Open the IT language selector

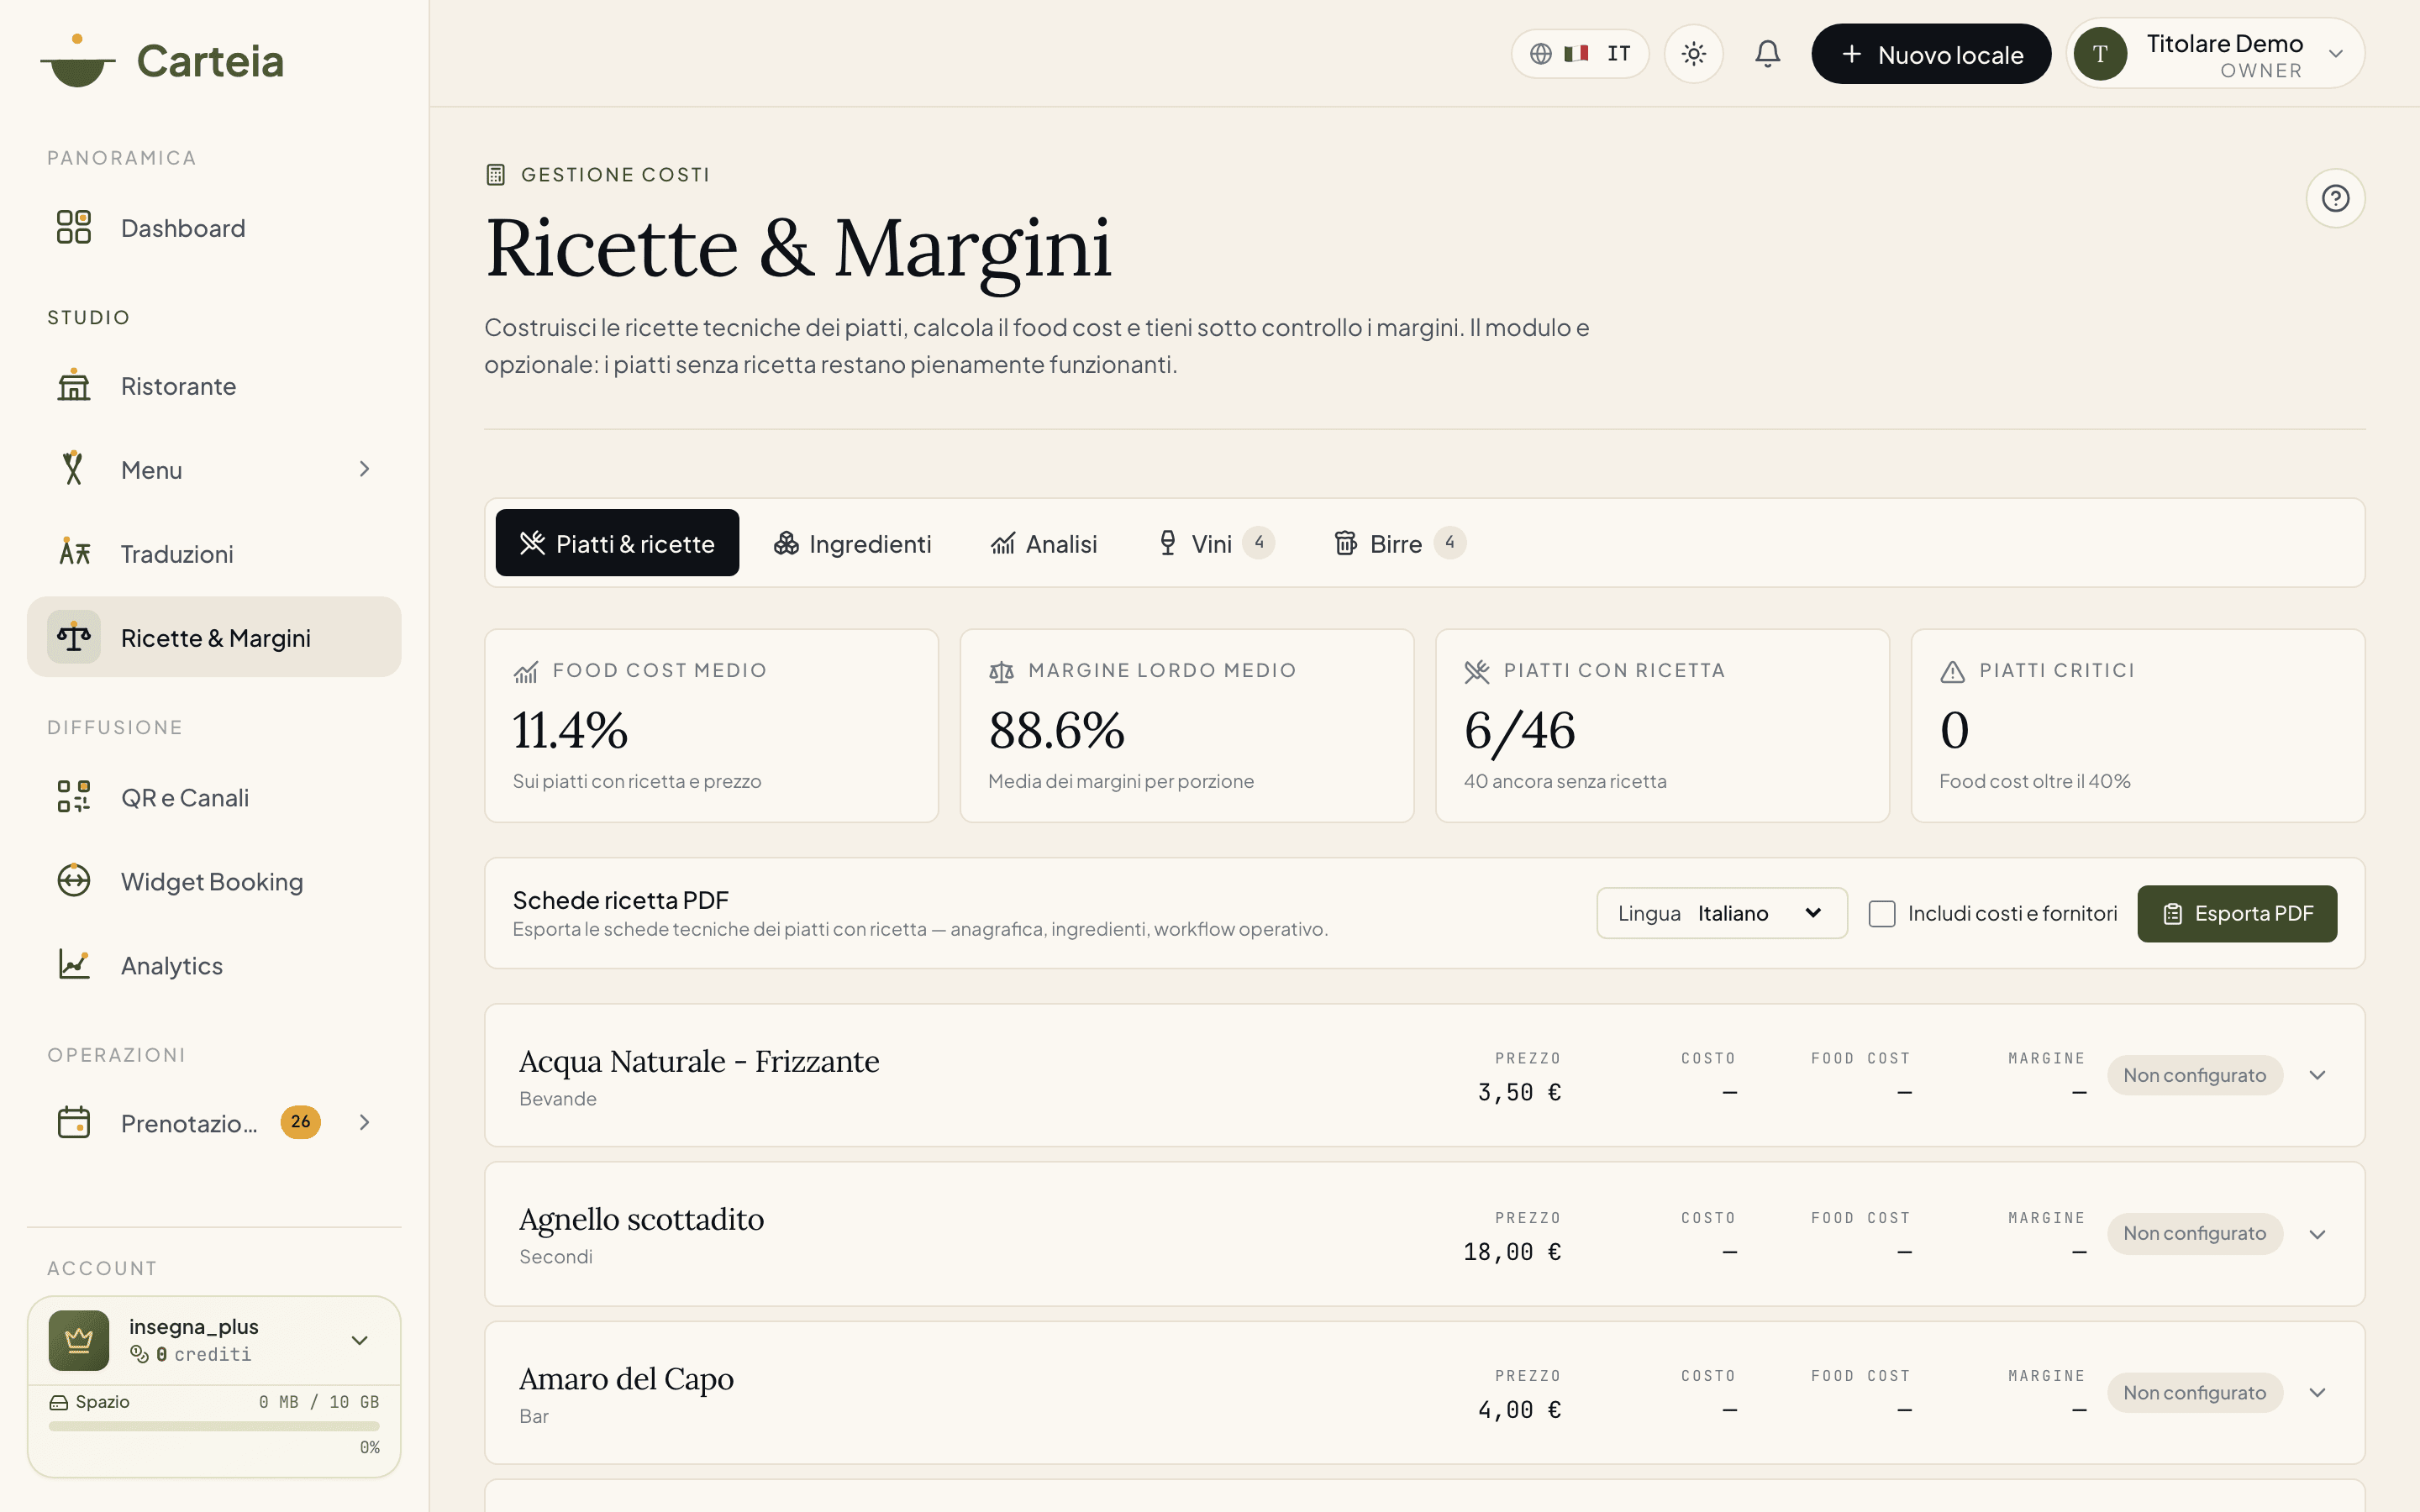click(1580, 54)
